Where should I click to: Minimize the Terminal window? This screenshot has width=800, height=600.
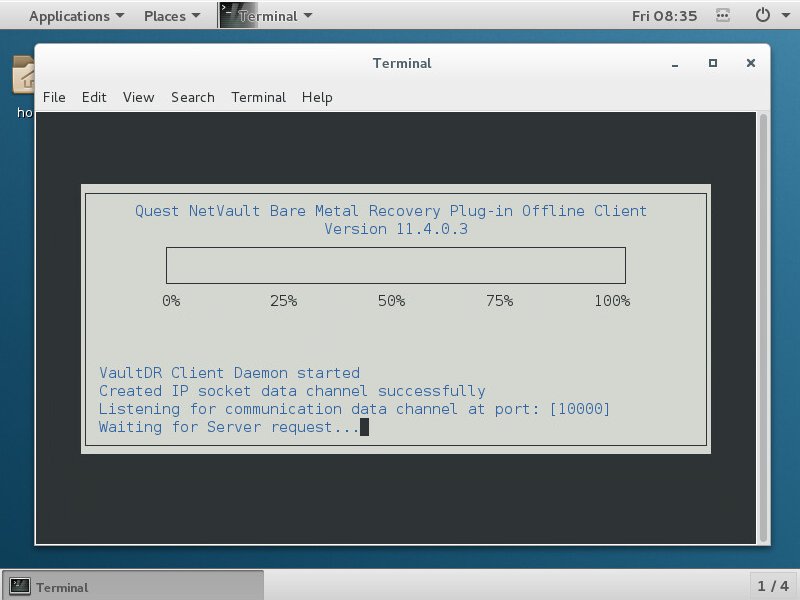675,63
